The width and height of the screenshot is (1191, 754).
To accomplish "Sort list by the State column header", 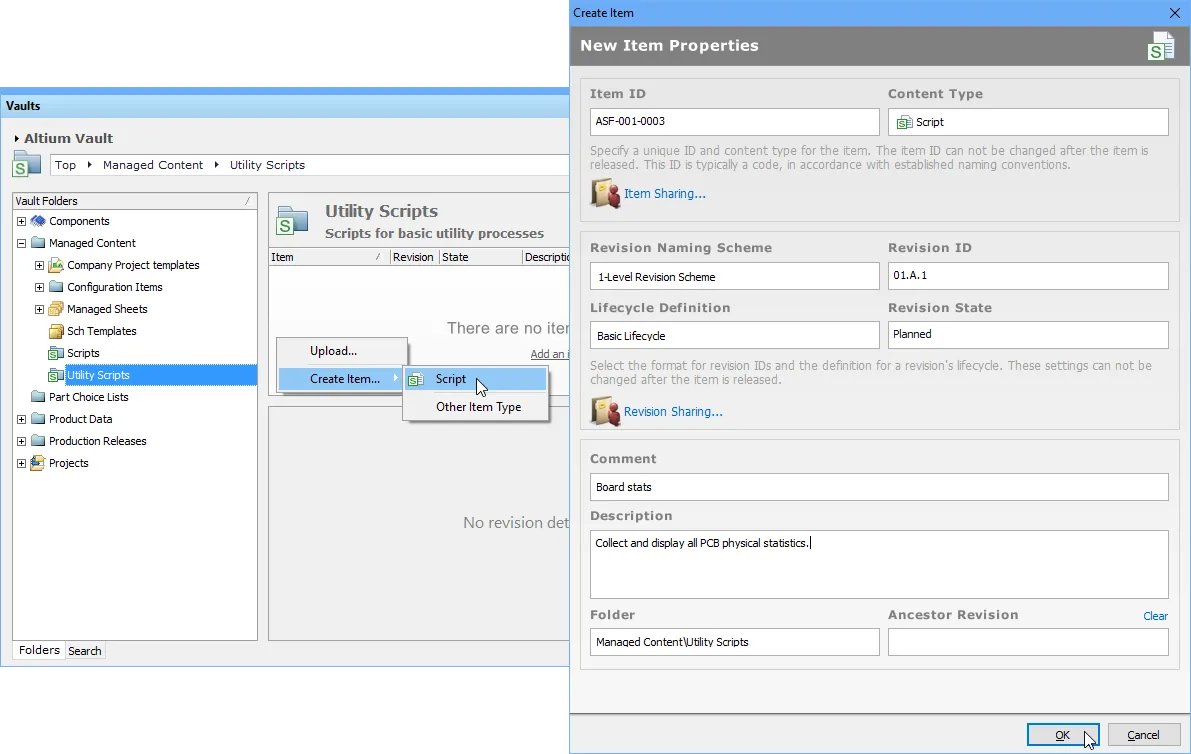I will click(x=481, y=257).
